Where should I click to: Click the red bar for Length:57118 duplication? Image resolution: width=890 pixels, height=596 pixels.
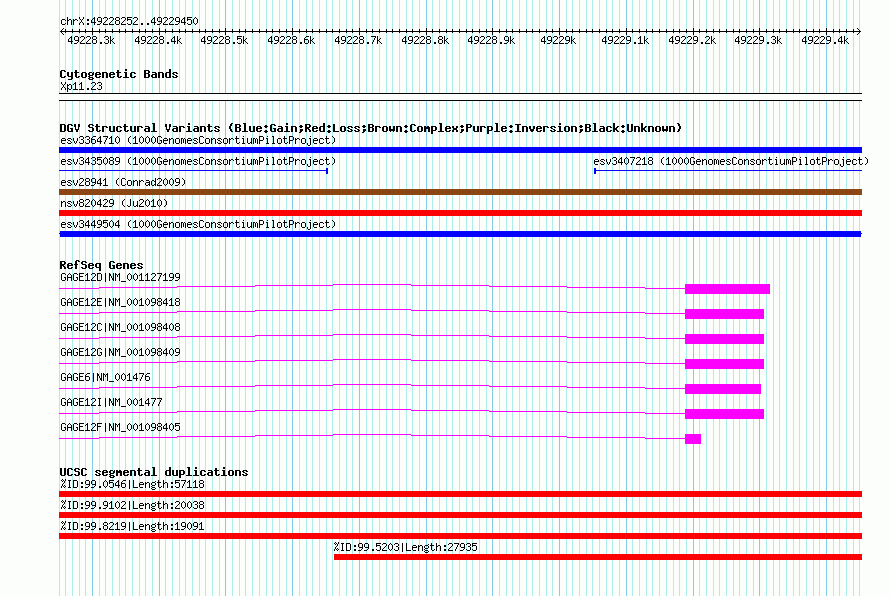coord(460,494)
